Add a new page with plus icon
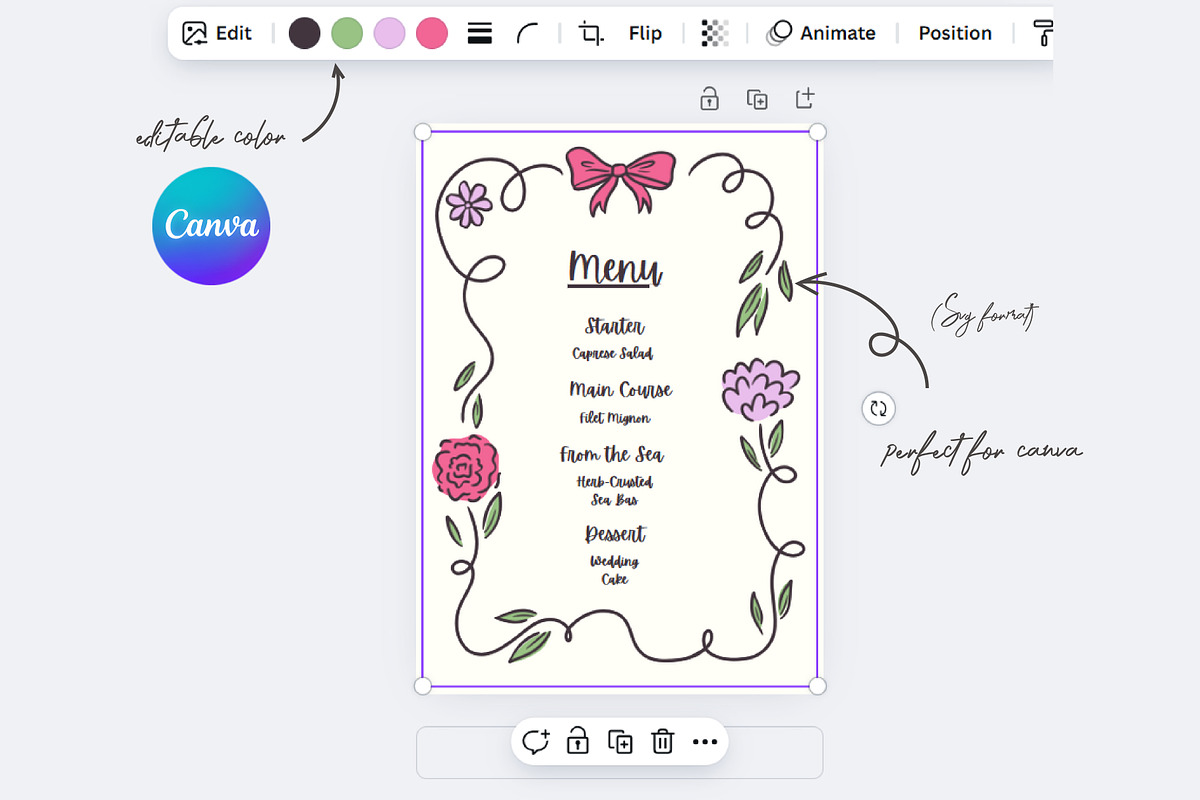The height and width of the screenshot is (800, 1200). tap(805, 98)
